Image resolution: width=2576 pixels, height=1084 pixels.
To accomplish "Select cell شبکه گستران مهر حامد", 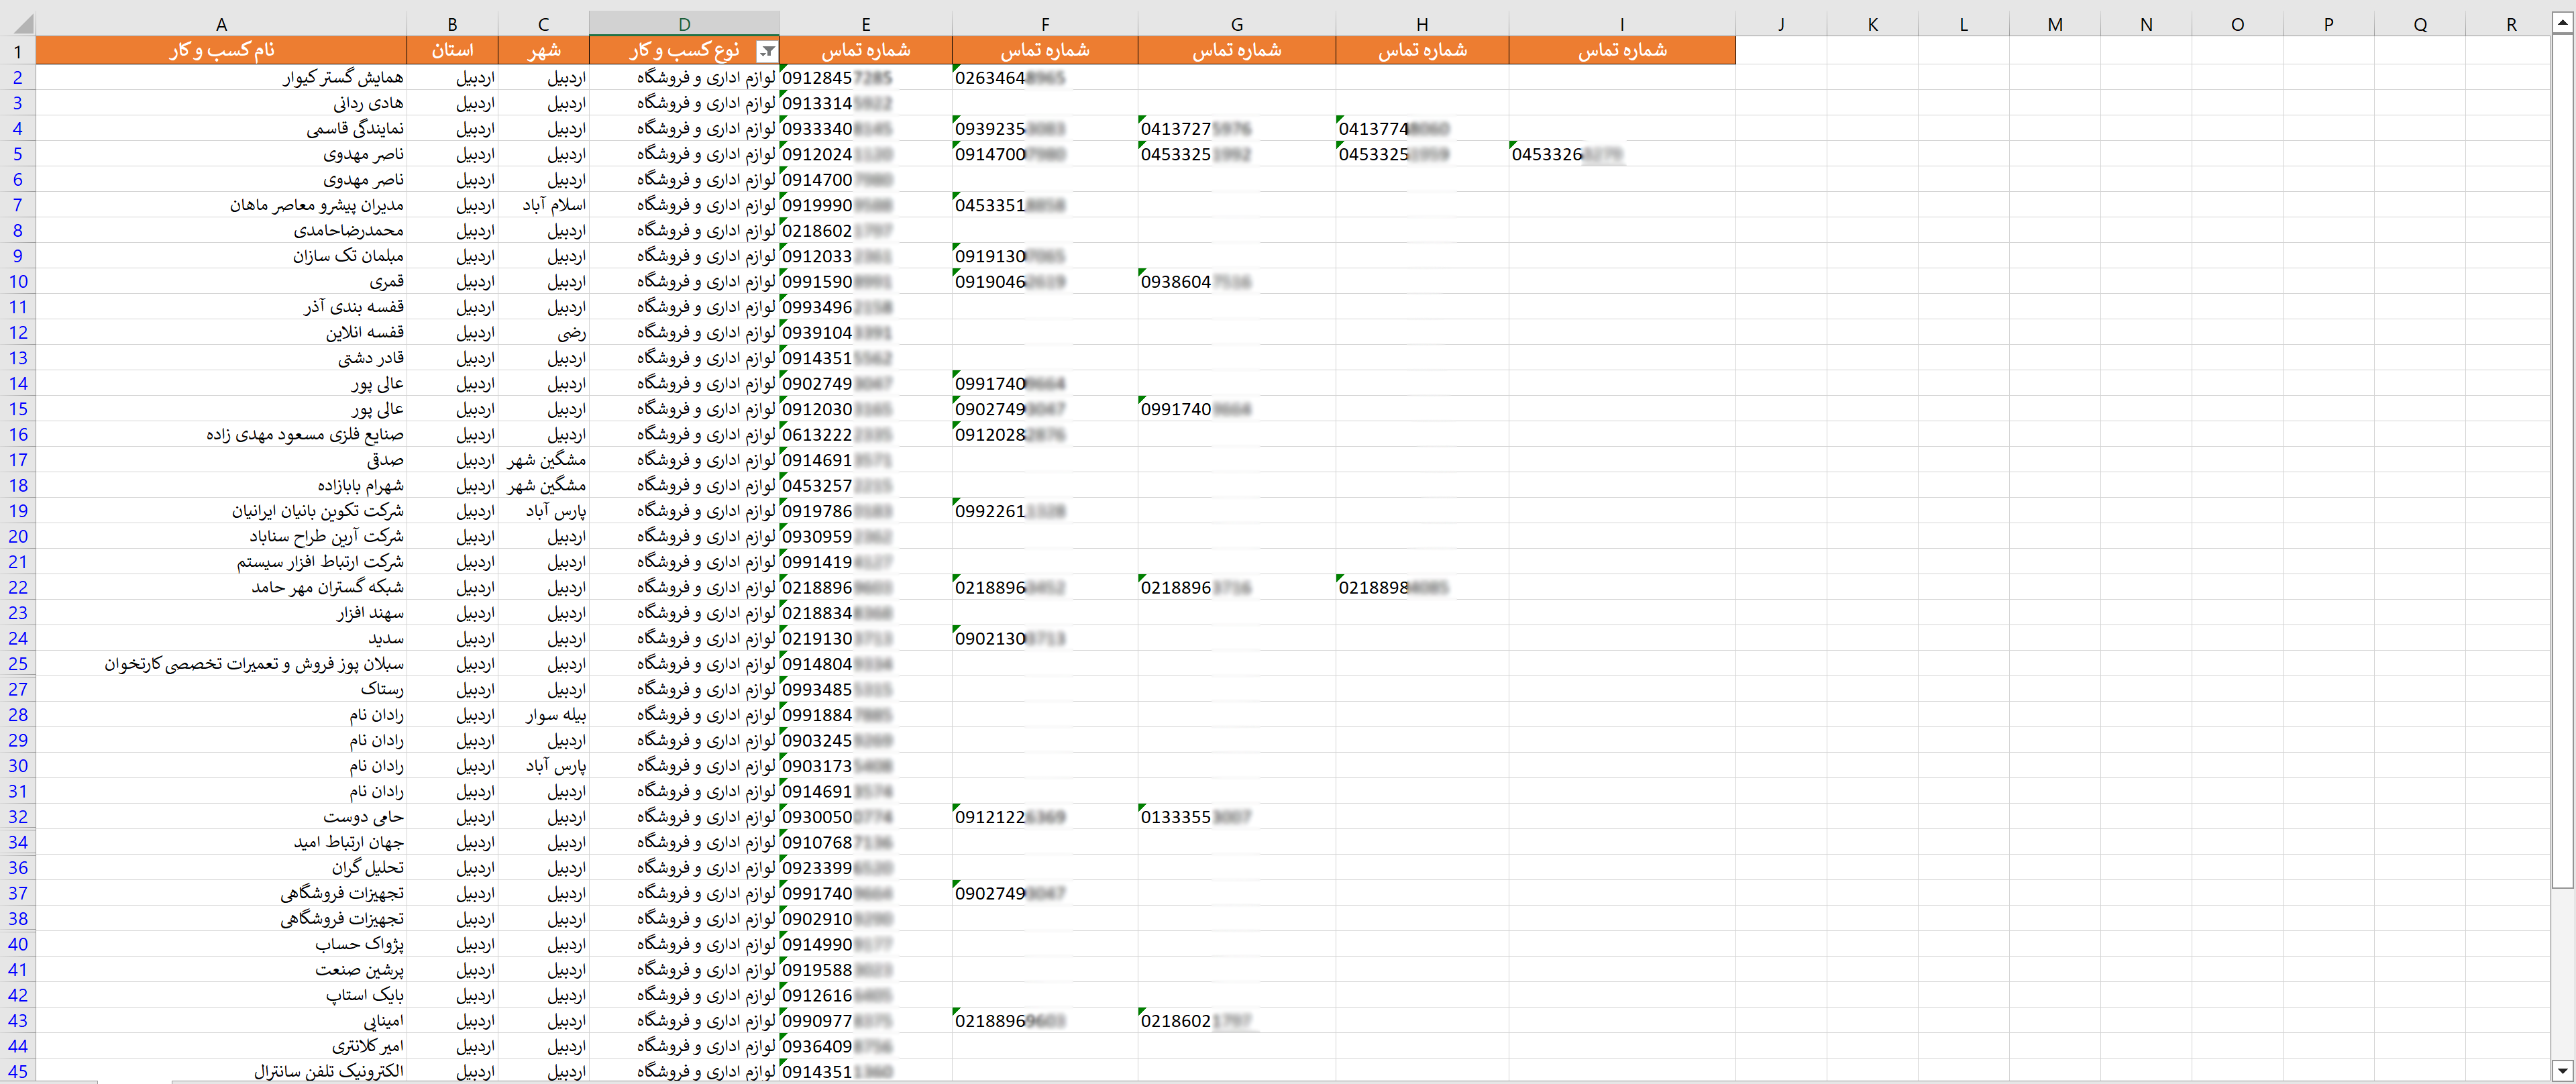I will (x=221, y=588).
